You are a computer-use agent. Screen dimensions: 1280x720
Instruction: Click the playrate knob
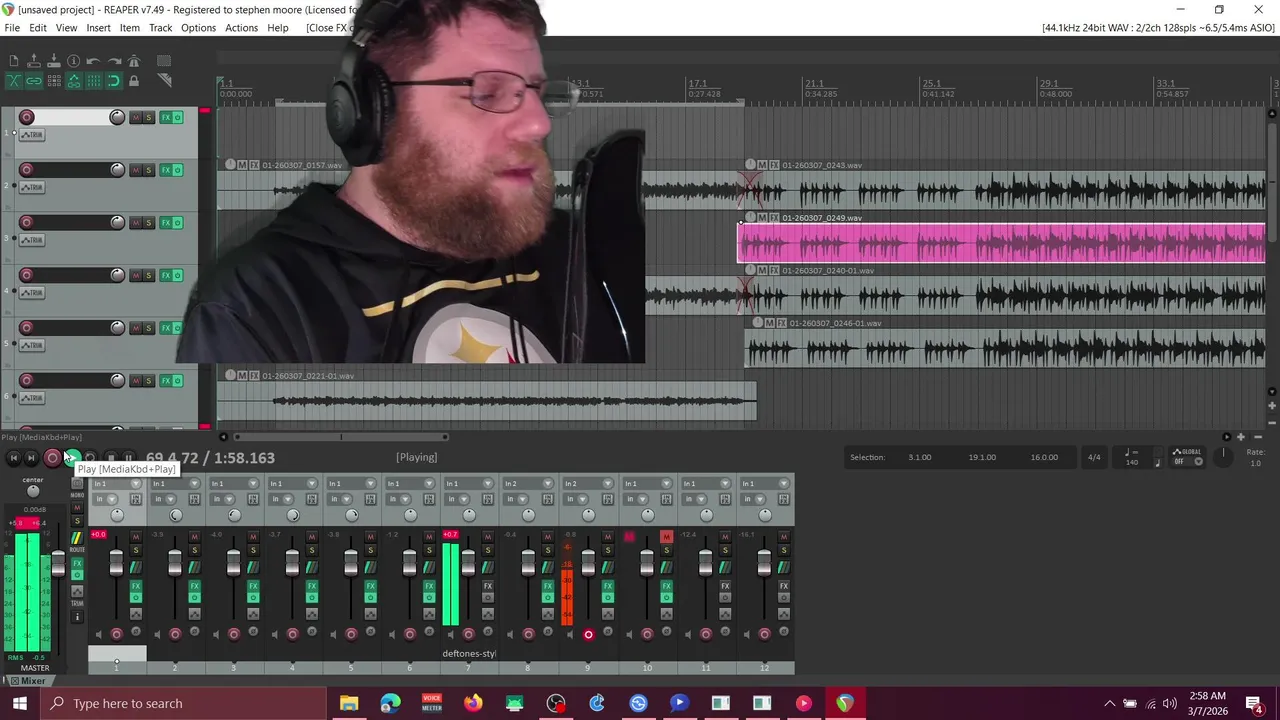[1222, 456]
